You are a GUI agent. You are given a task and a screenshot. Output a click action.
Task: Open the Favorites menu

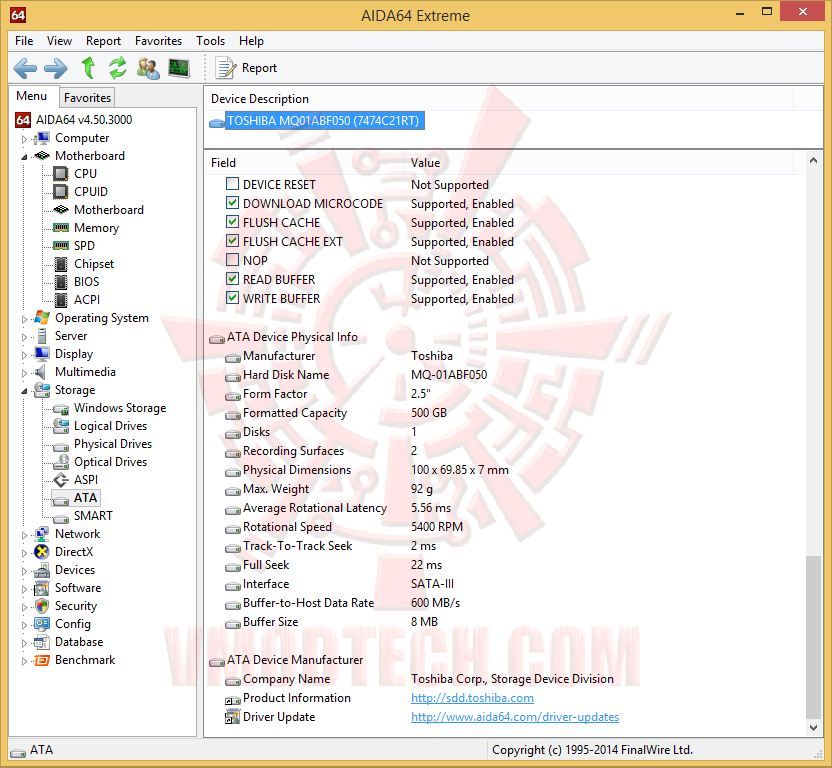pos(158,41)
